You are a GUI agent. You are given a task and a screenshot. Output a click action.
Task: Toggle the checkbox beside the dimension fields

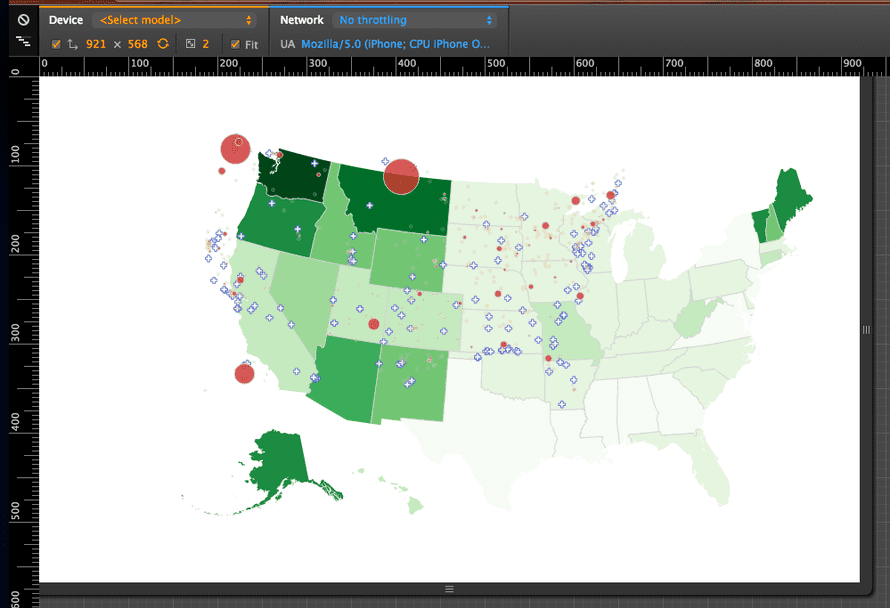click(x=56, y=44)
